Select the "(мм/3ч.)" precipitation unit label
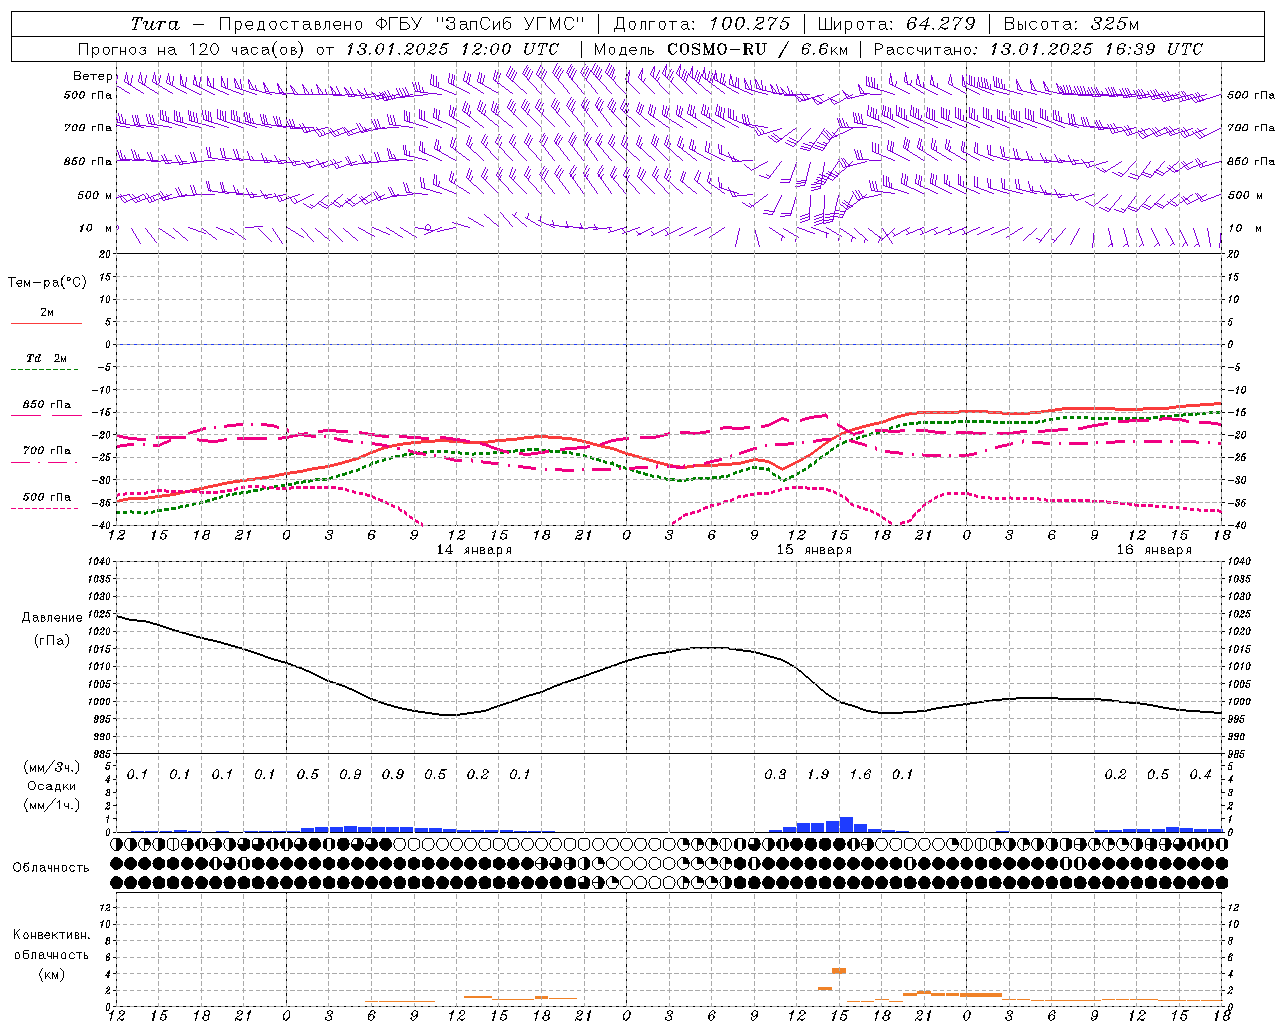 coord(51,767)
